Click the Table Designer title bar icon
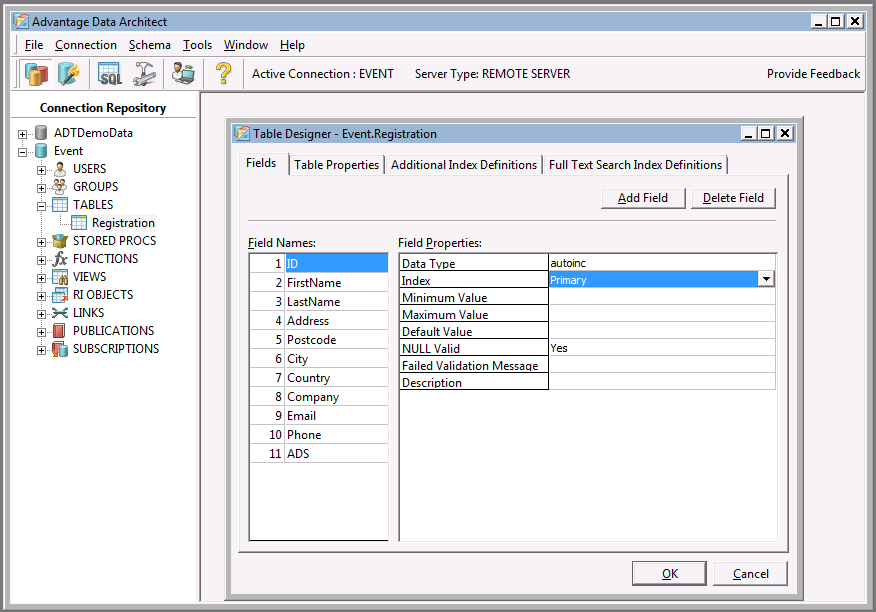Screen dimensions: 876x612 tap(240, 133)
